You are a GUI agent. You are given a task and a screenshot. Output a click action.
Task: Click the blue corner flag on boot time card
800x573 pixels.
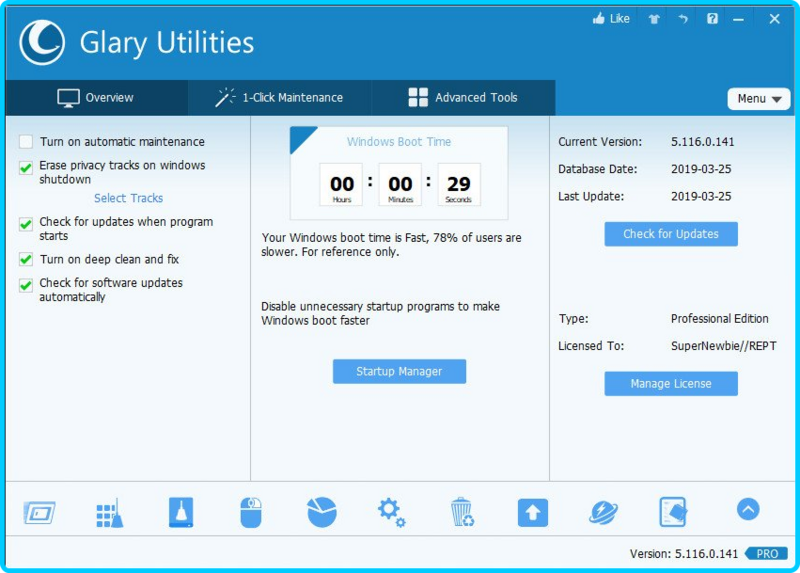(x=299, y=136)
